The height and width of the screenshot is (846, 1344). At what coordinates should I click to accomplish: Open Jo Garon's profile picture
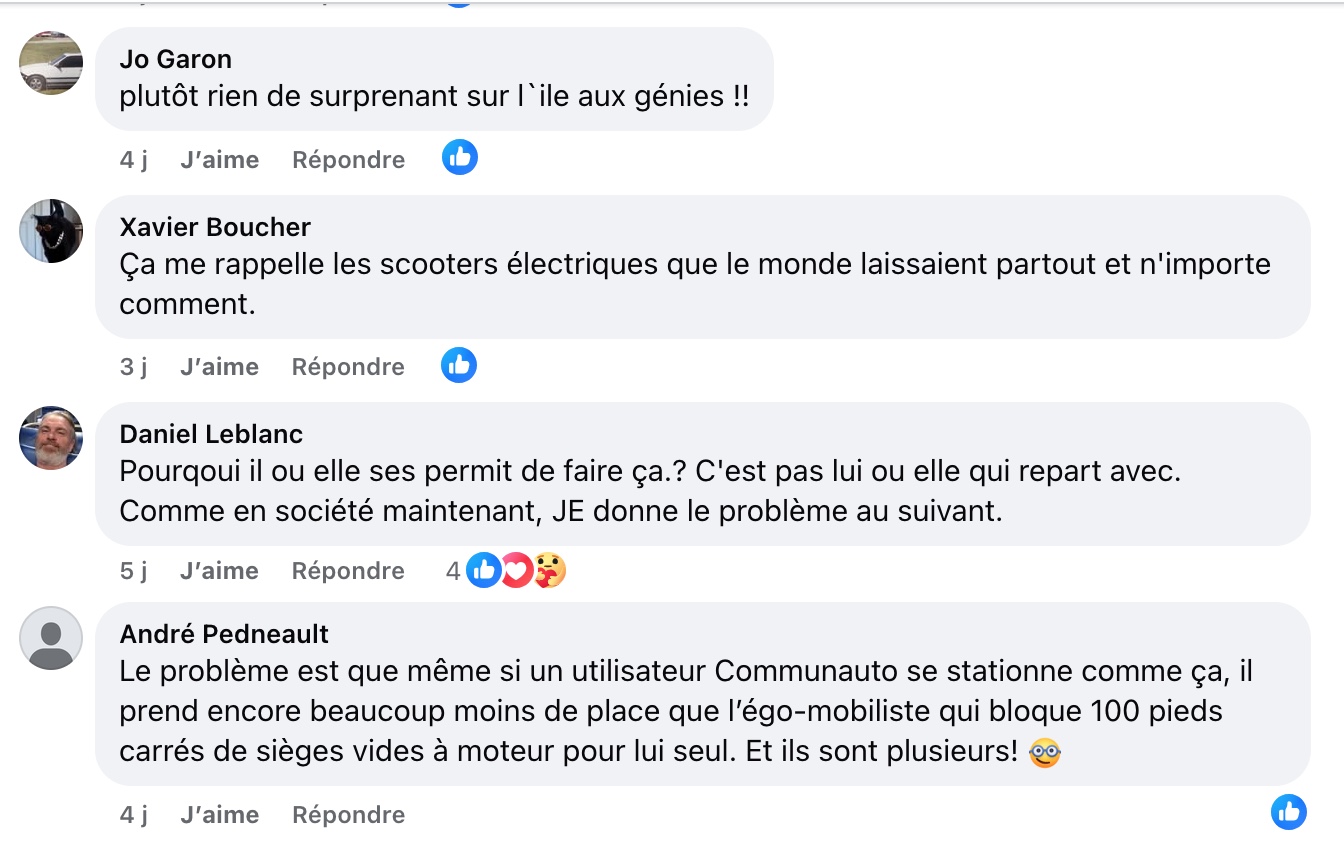click(51, 63)
